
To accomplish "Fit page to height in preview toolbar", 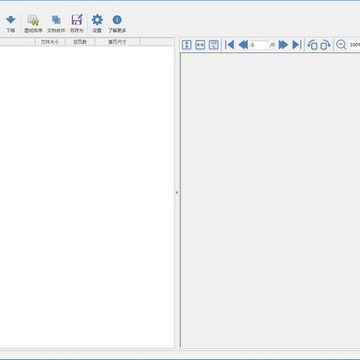I will point(187,45).
